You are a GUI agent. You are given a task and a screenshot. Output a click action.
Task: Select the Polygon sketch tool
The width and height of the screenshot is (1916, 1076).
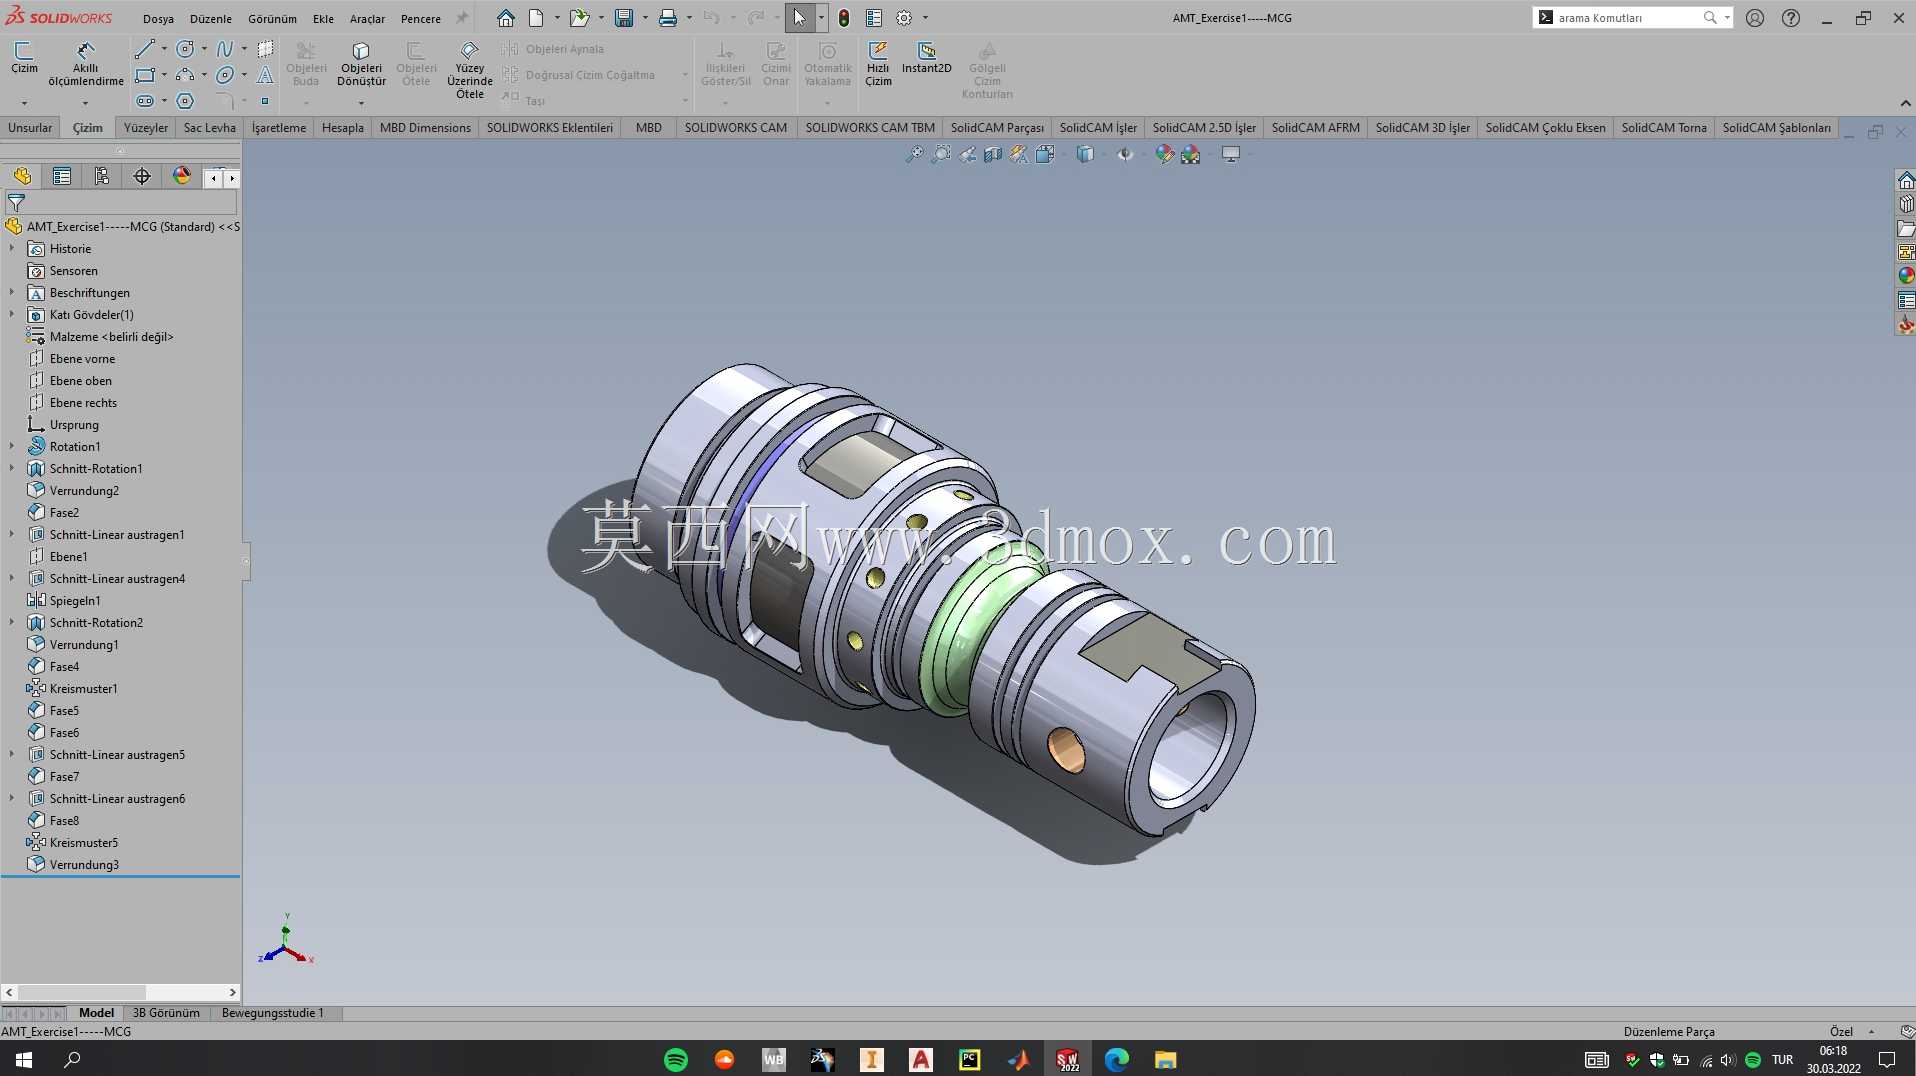click(x=185, y=101)
